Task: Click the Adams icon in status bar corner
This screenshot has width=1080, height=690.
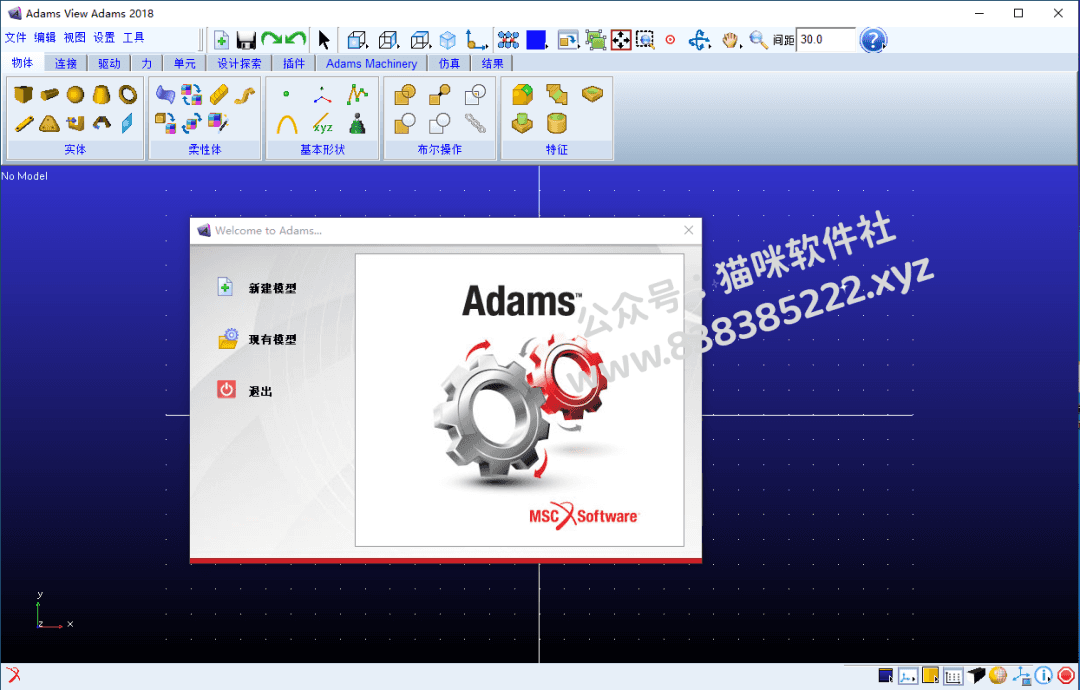Action: tap(12, 676)
